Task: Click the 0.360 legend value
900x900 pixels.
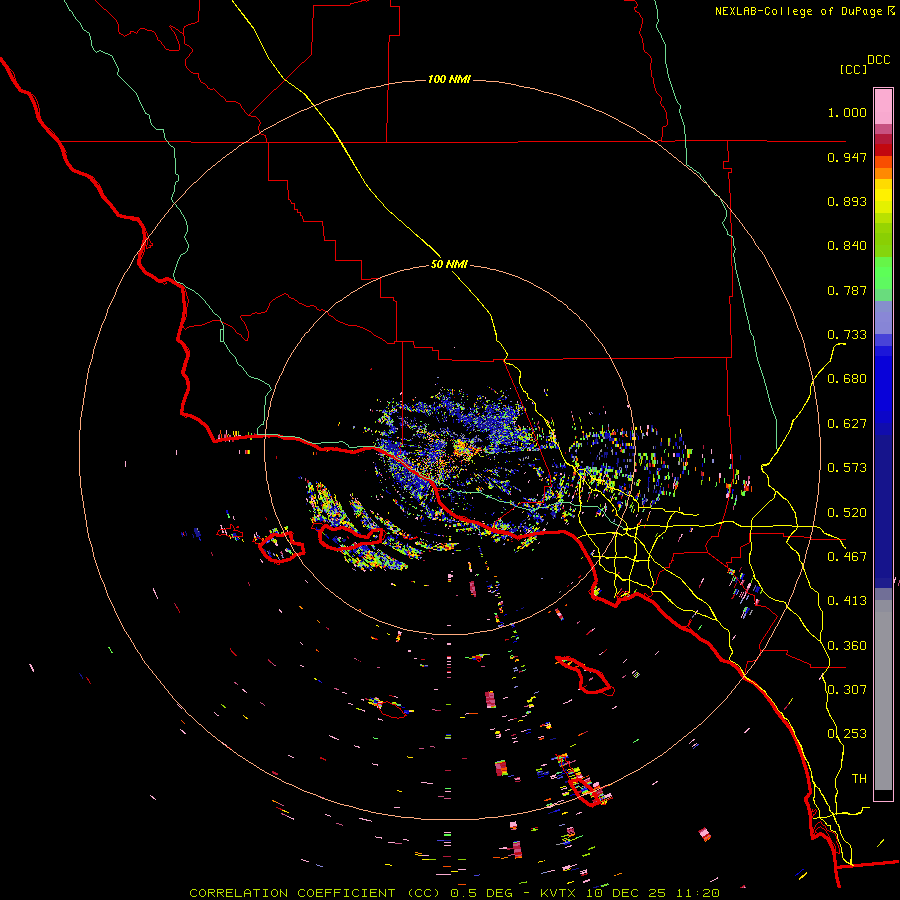Action: (x=847, y=646)
